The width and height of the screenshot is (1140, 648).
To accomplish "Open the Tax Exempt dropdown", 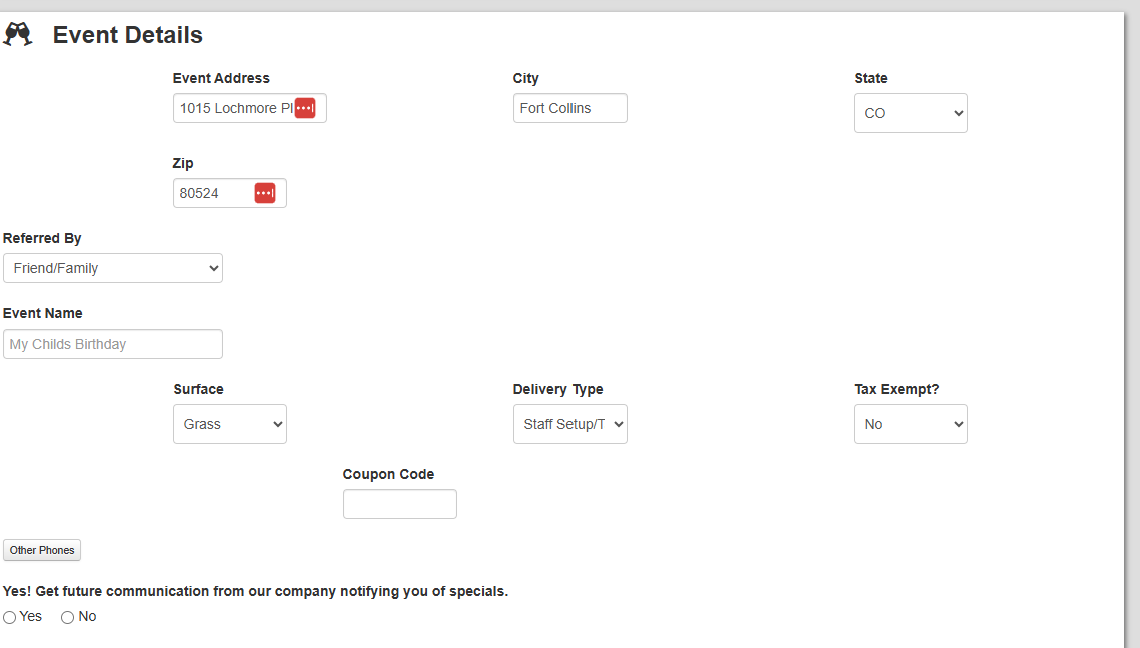I will pyautogui.click(x=910, y=424).
